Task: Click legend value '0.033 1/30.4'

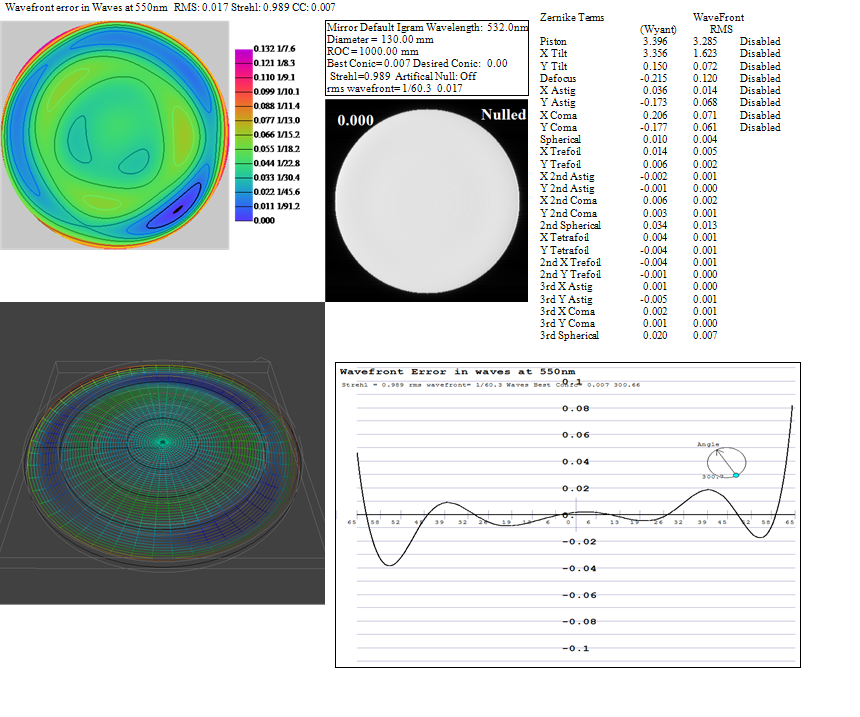Action: 276,177
